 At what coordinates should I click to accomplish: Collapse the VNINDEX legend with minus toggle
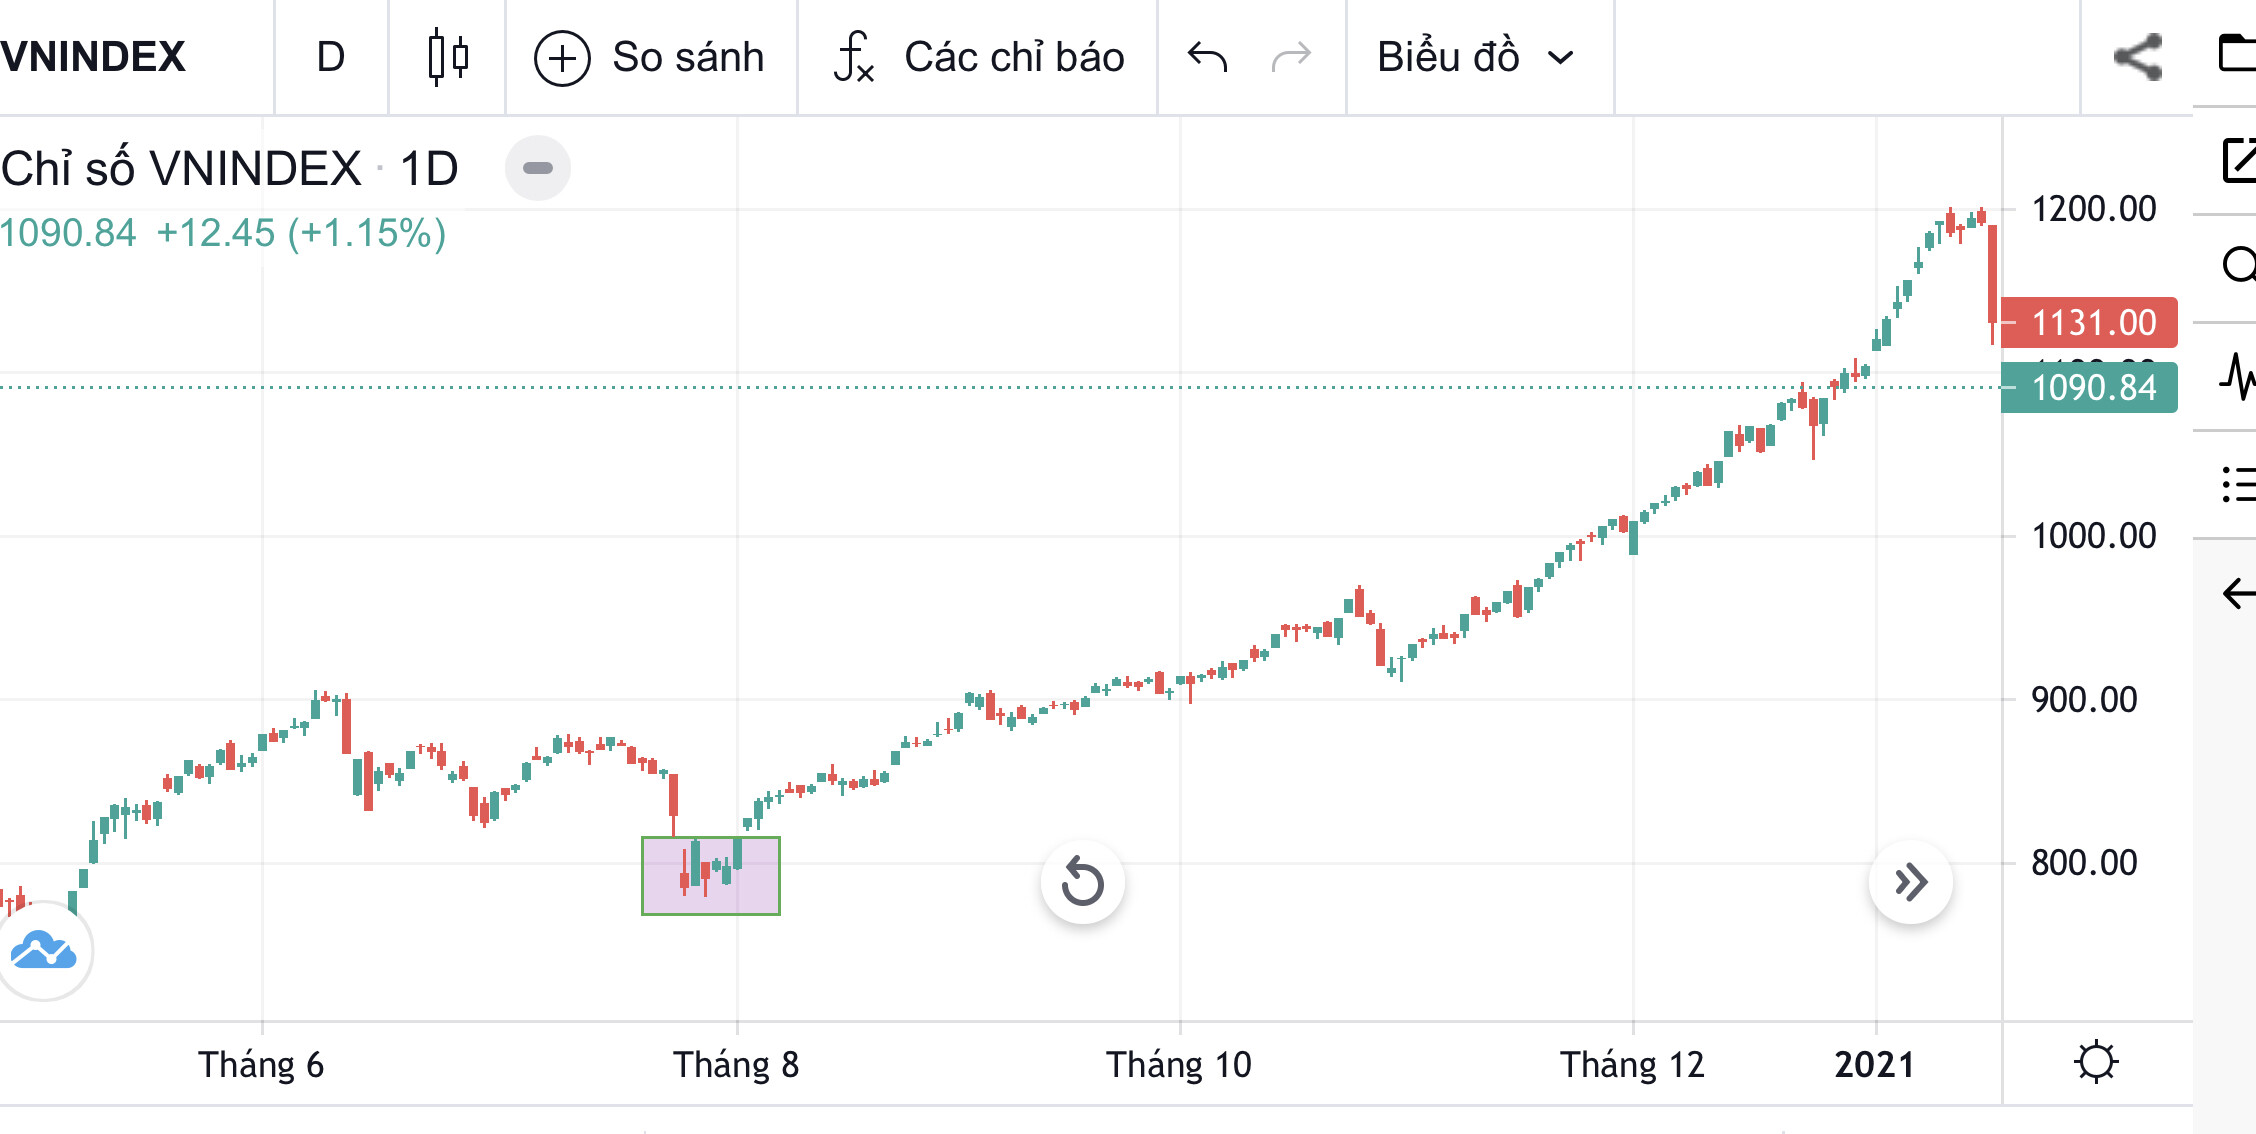pyautogui.click(x=537, y=168)
